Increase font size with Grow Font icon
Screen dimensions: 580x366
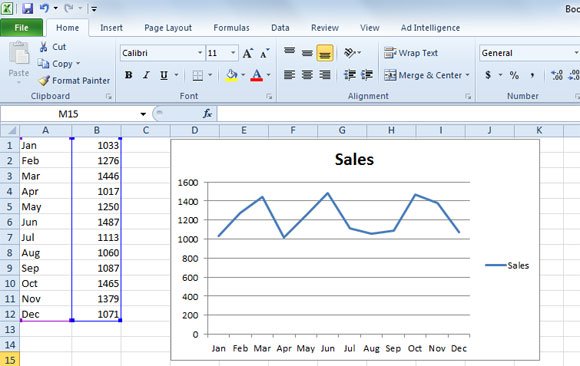point(247,53)
